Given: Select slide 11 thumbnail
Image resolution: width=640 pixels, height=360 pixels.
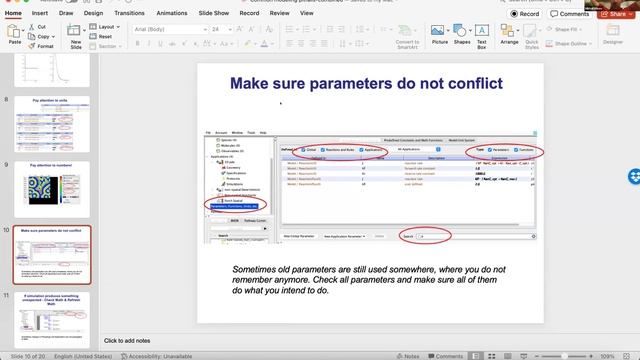Looking at the screenshot, I should coord(52,320).
